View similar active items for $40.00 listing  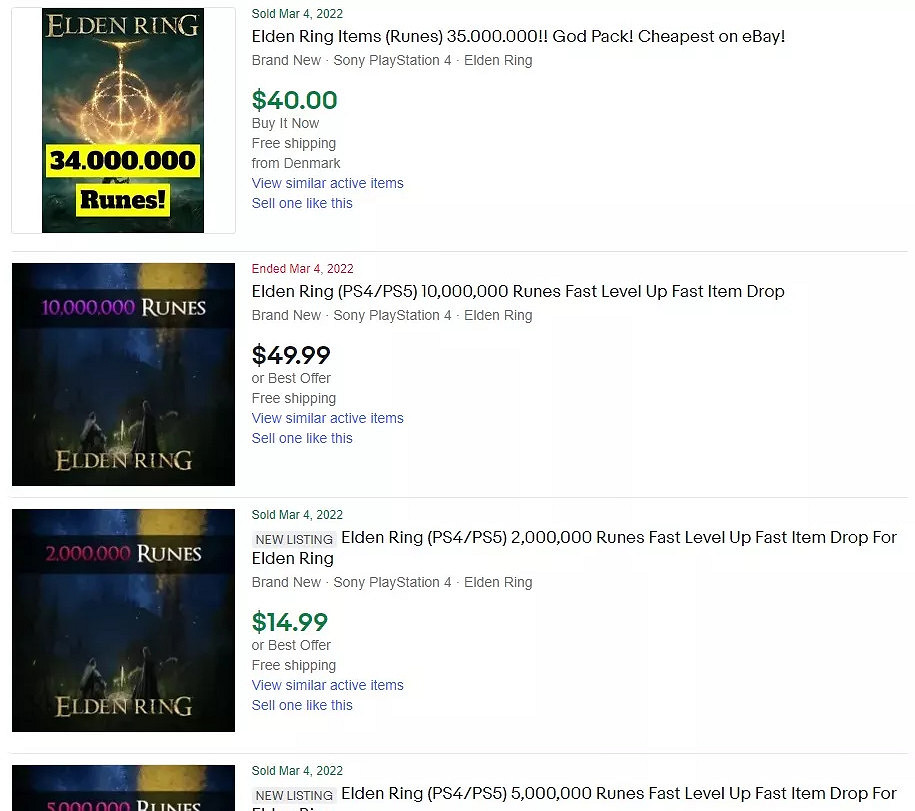327,183
